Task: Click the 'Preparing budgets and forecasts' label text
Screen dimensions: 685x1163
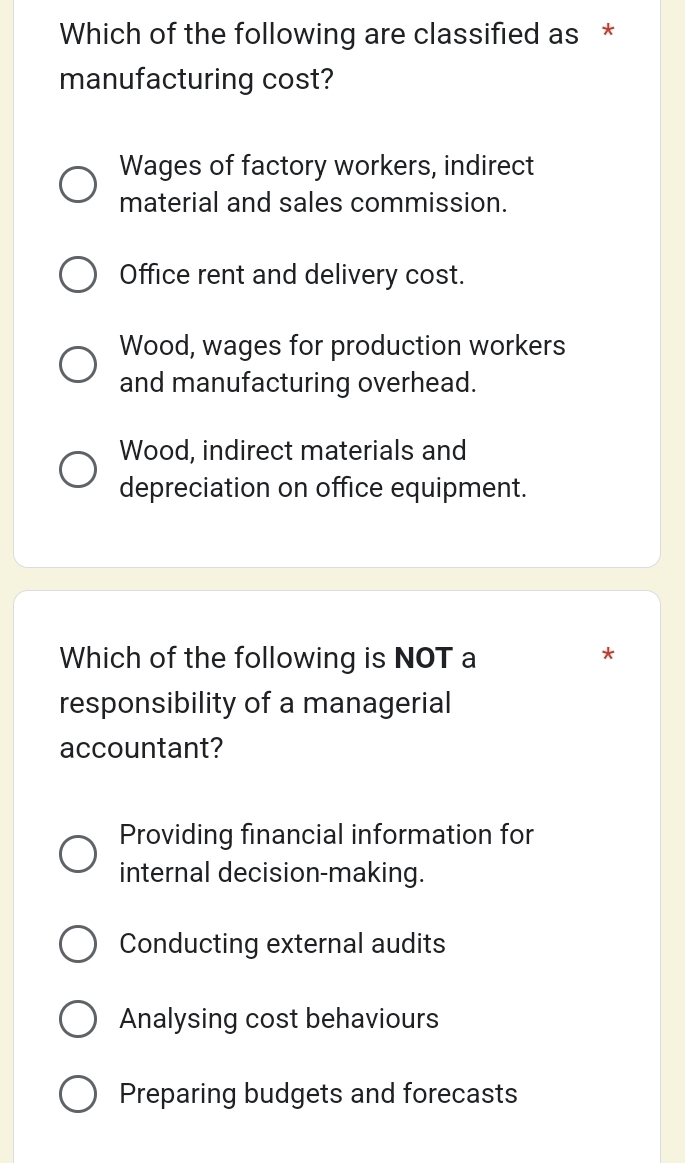Action: pos(318,1094)
